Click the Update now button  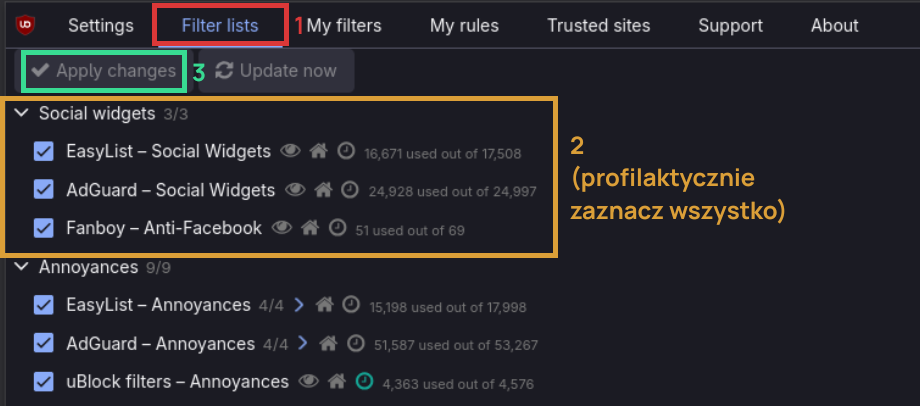point(276,71)
